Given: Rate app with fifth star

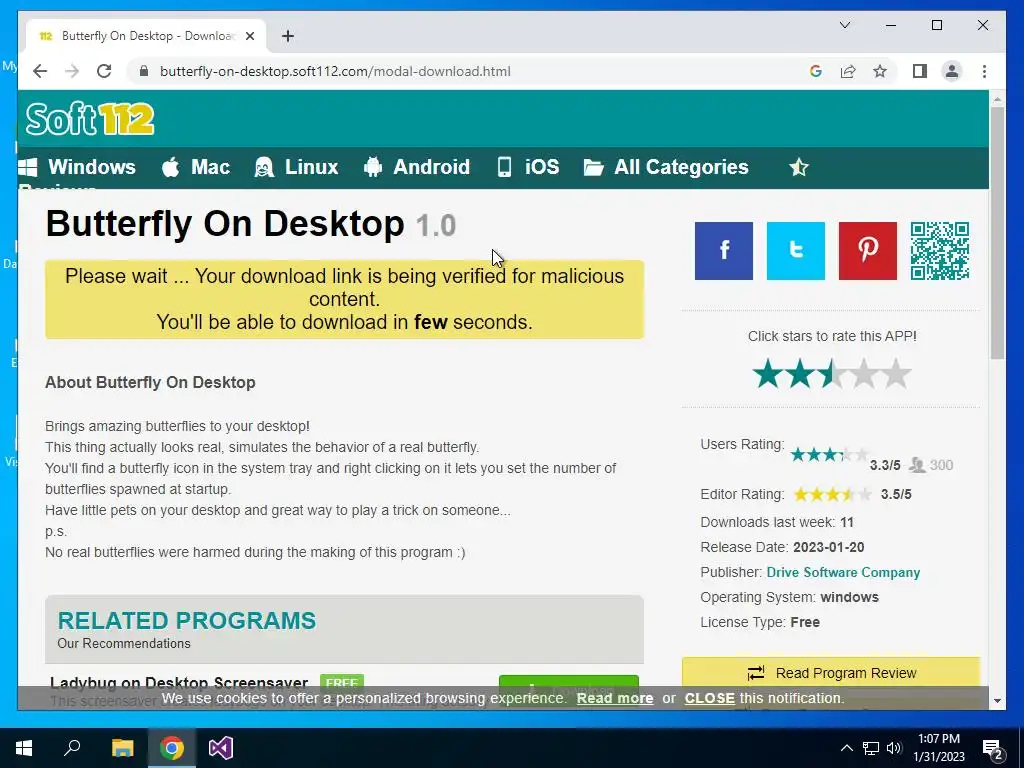Looking at the screenshot, I should [x=896, y=374].
